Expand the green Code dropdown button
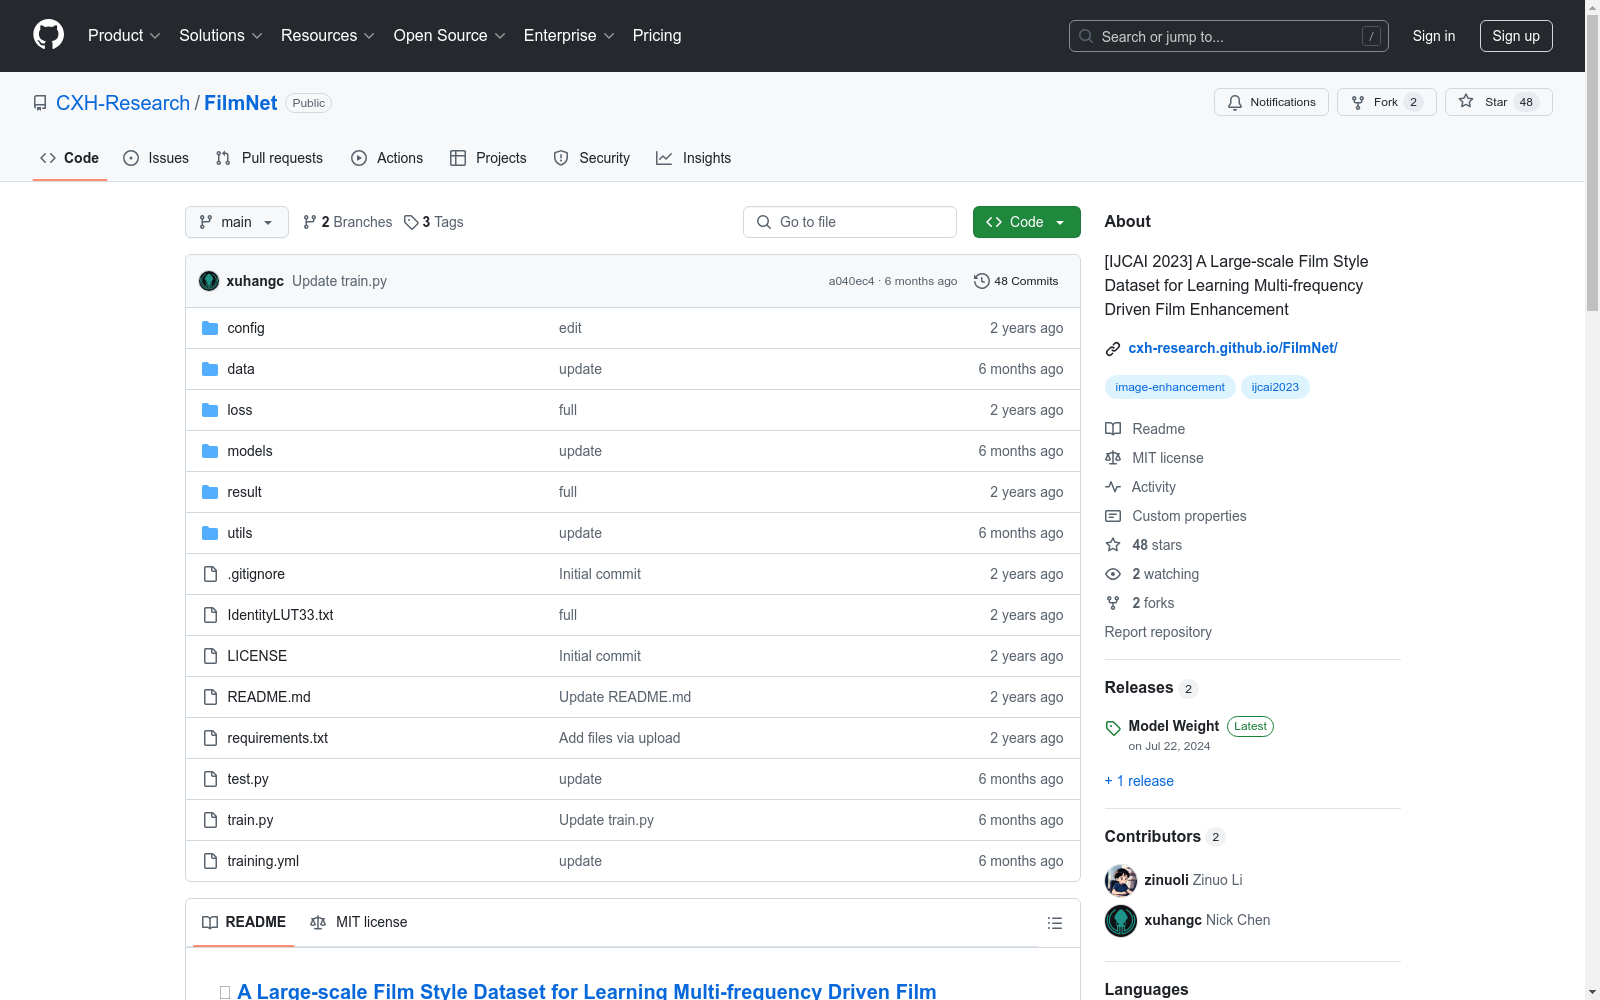The height and width of the screenshot is (1000, 1600). click(1026, 222)
